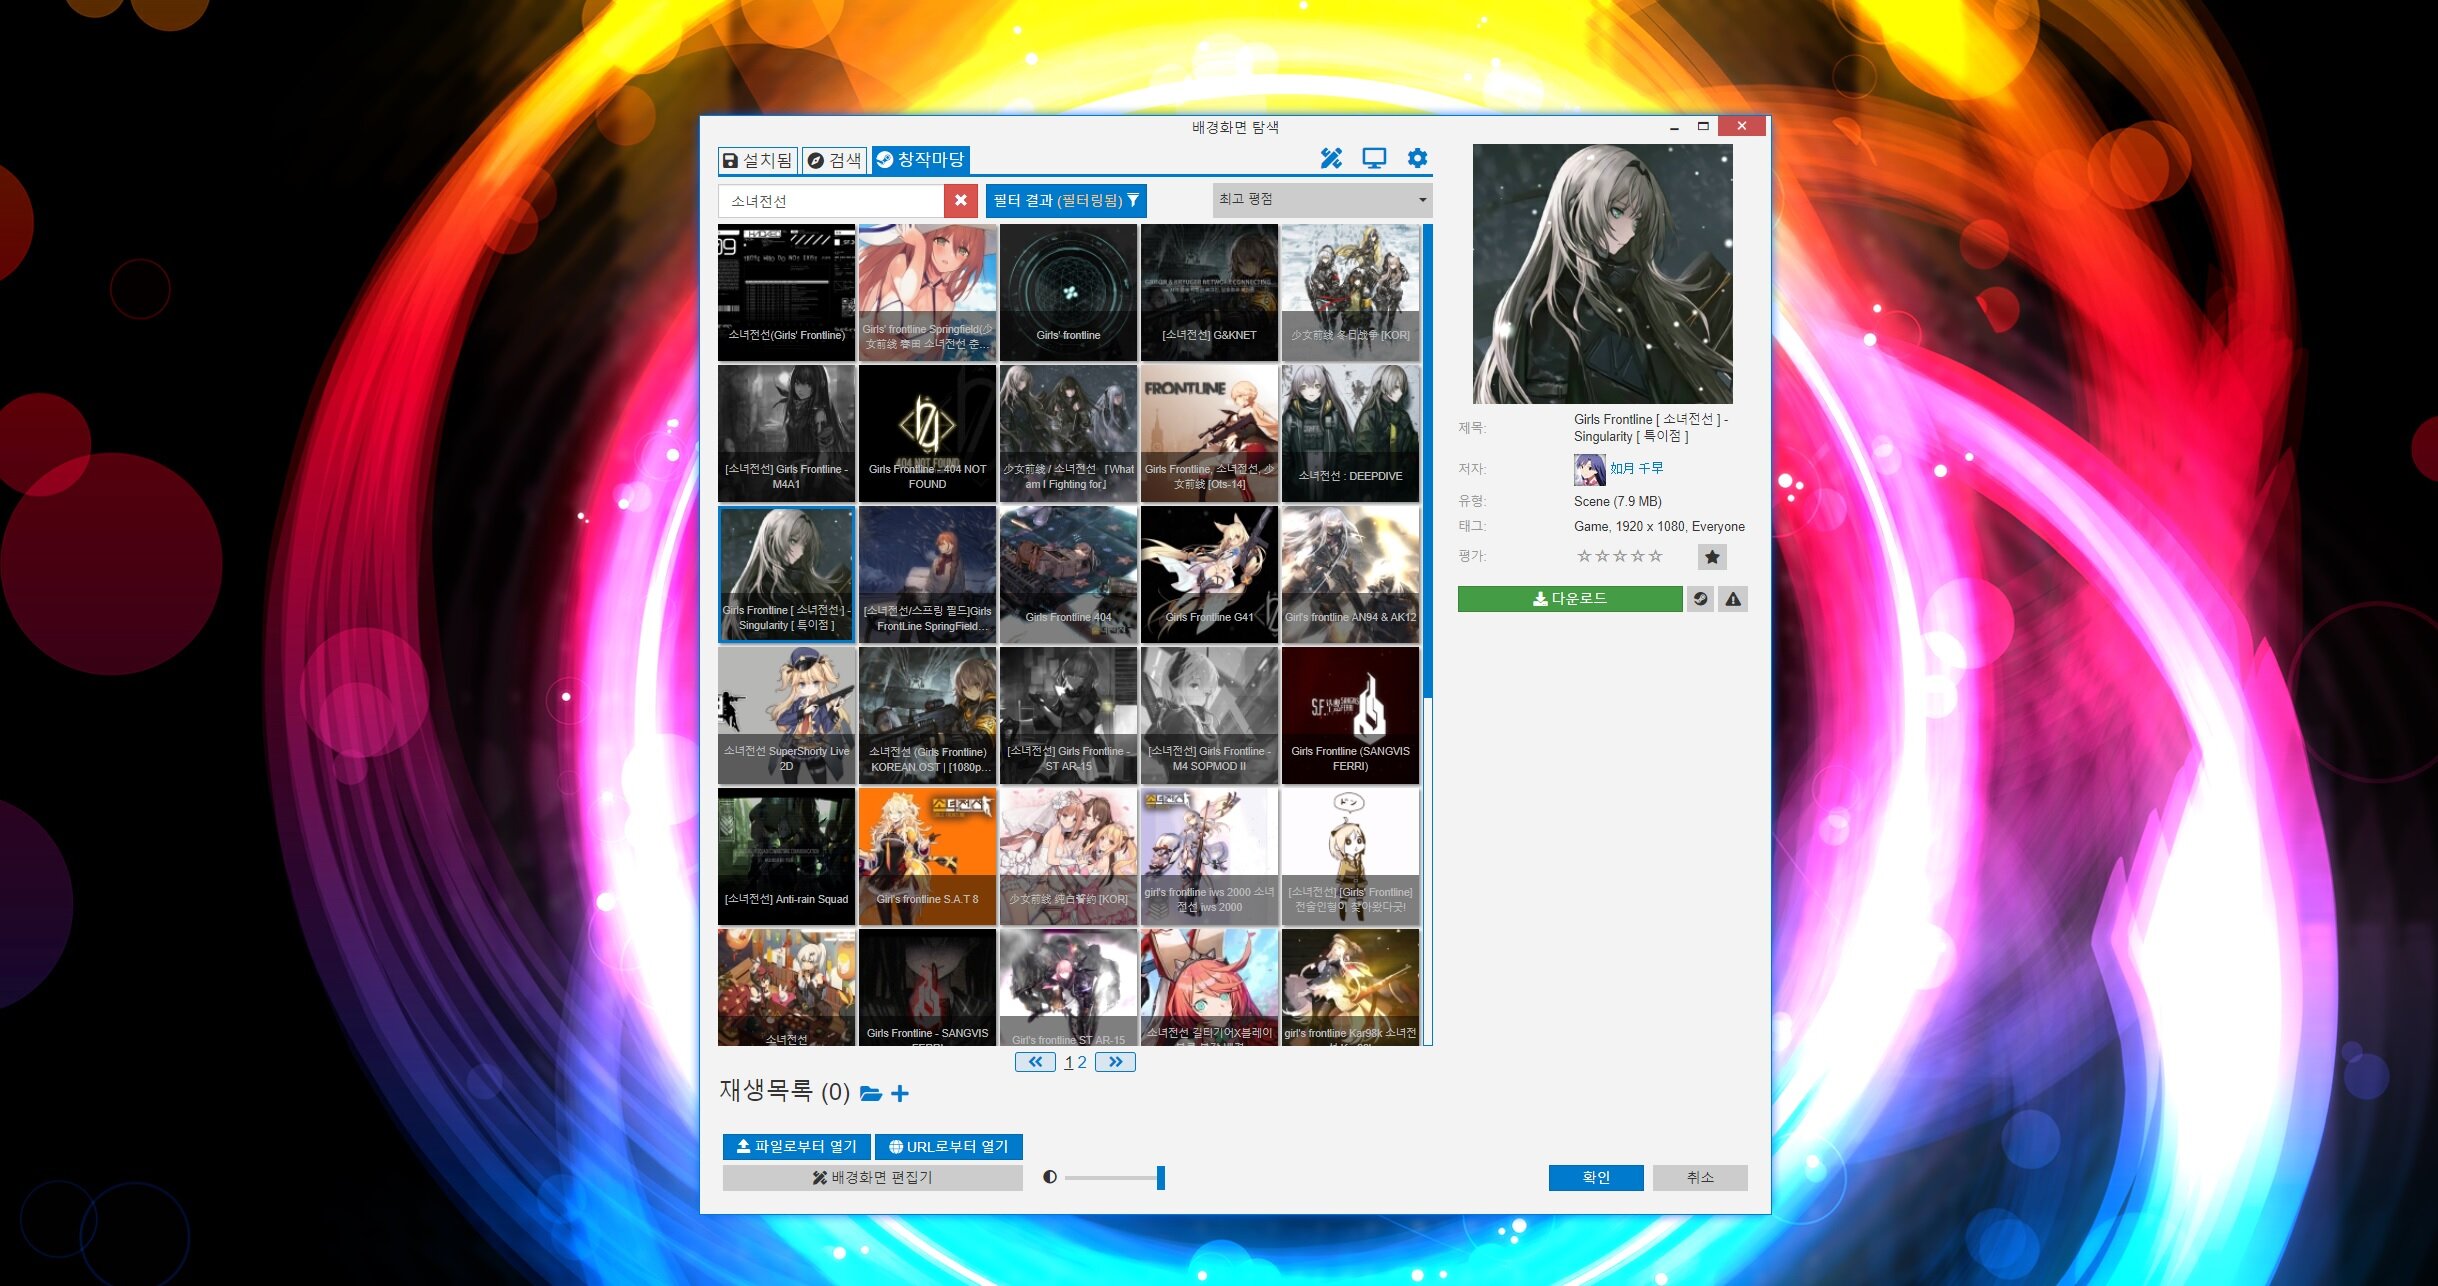Go to next page of results
The width and height of the screenshot is (2438, 1286).
(x=1115, y=1062)
